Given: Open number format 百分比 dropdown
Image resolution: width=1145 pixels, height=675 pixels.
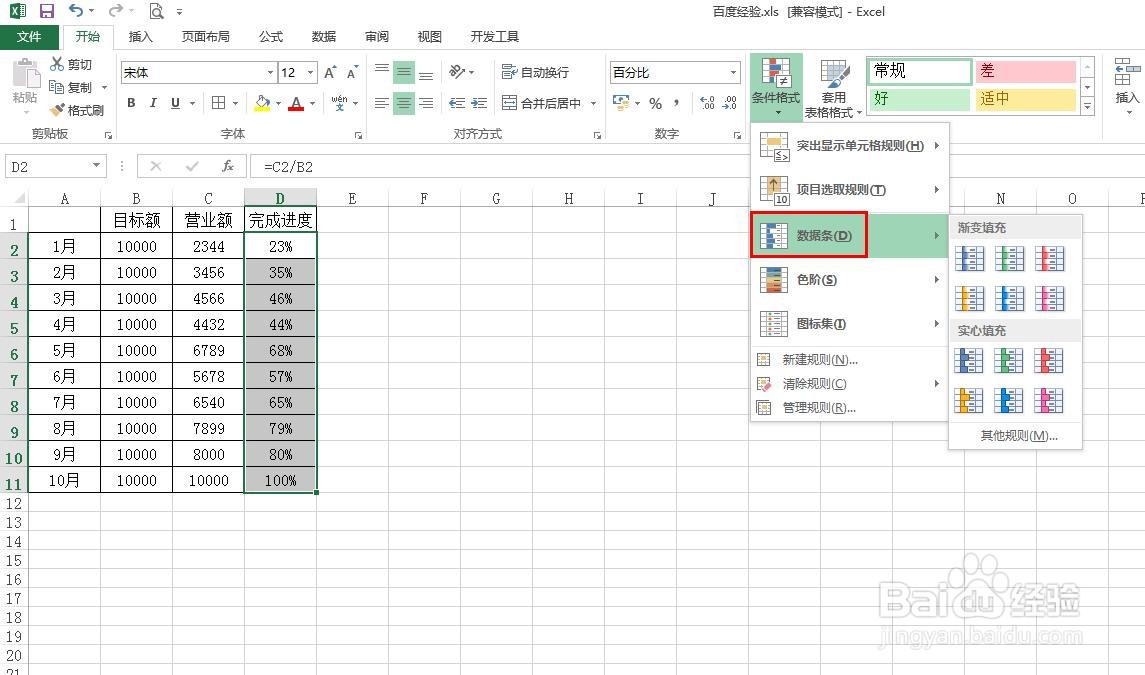Looking at the screenshot, I should (733, 72).
